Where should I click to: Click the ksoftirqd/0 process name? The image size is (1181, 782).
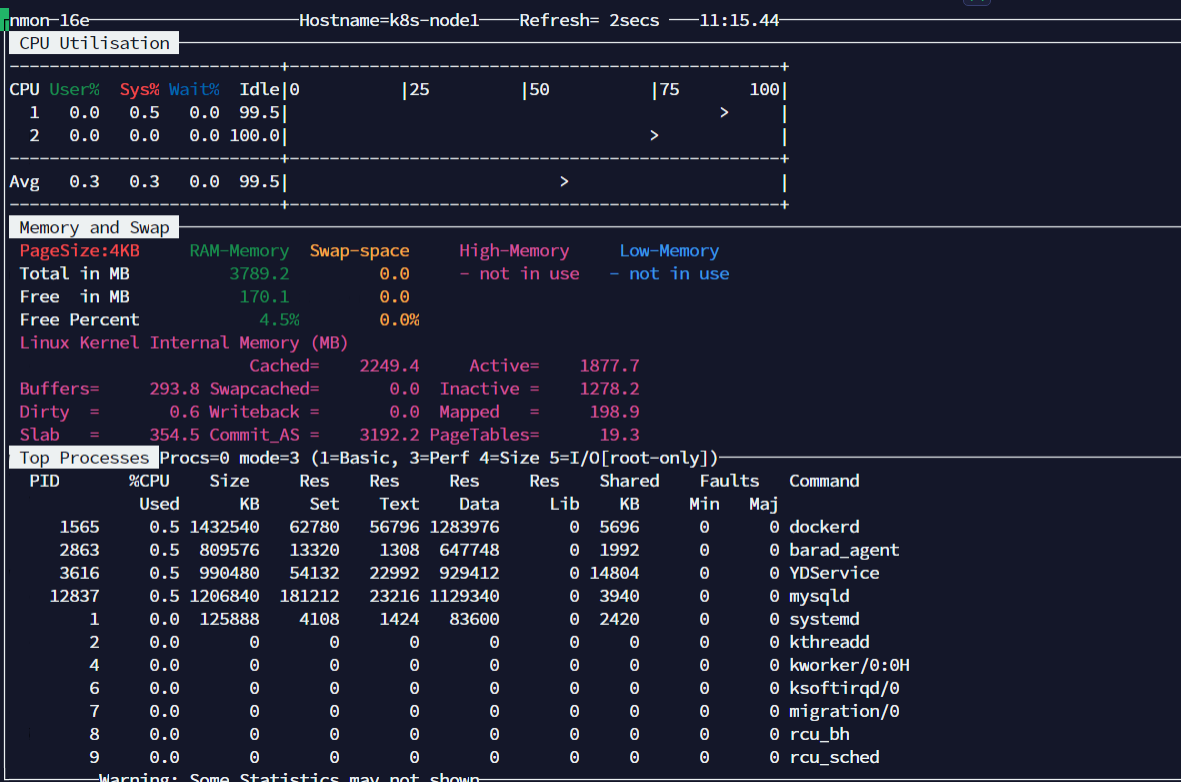pyautogui.click(x=844, y=688)
